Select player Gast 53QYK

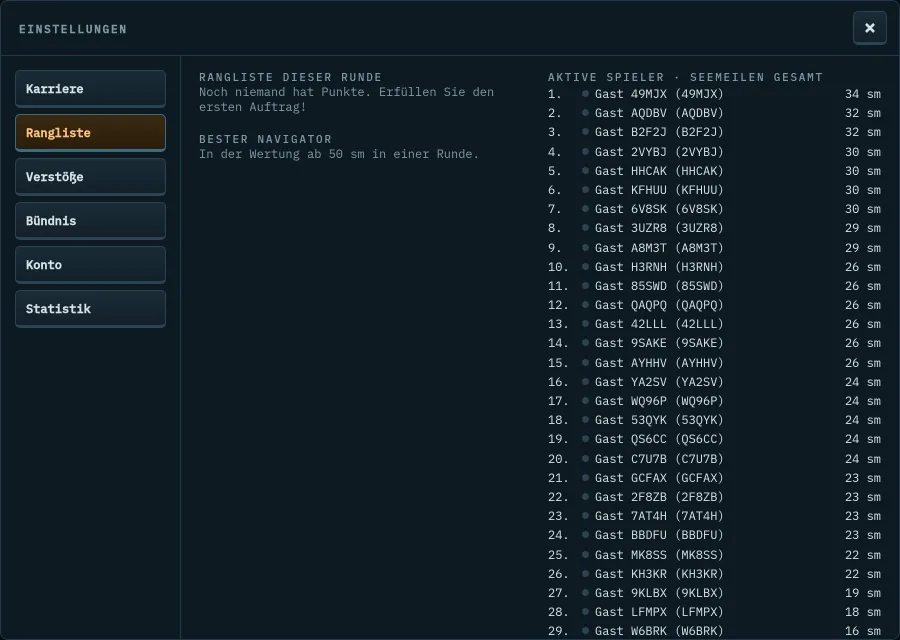[x=714, y=420]
